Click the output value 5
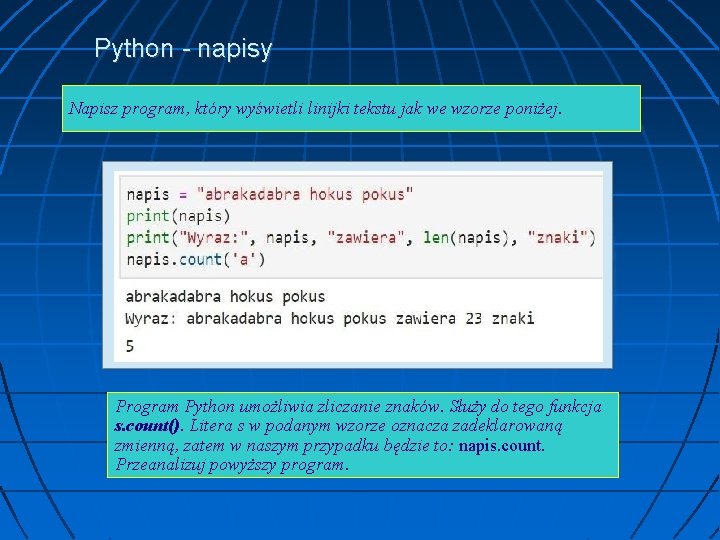The height and width of the screenshot is (540, 720). coord(130,346)
